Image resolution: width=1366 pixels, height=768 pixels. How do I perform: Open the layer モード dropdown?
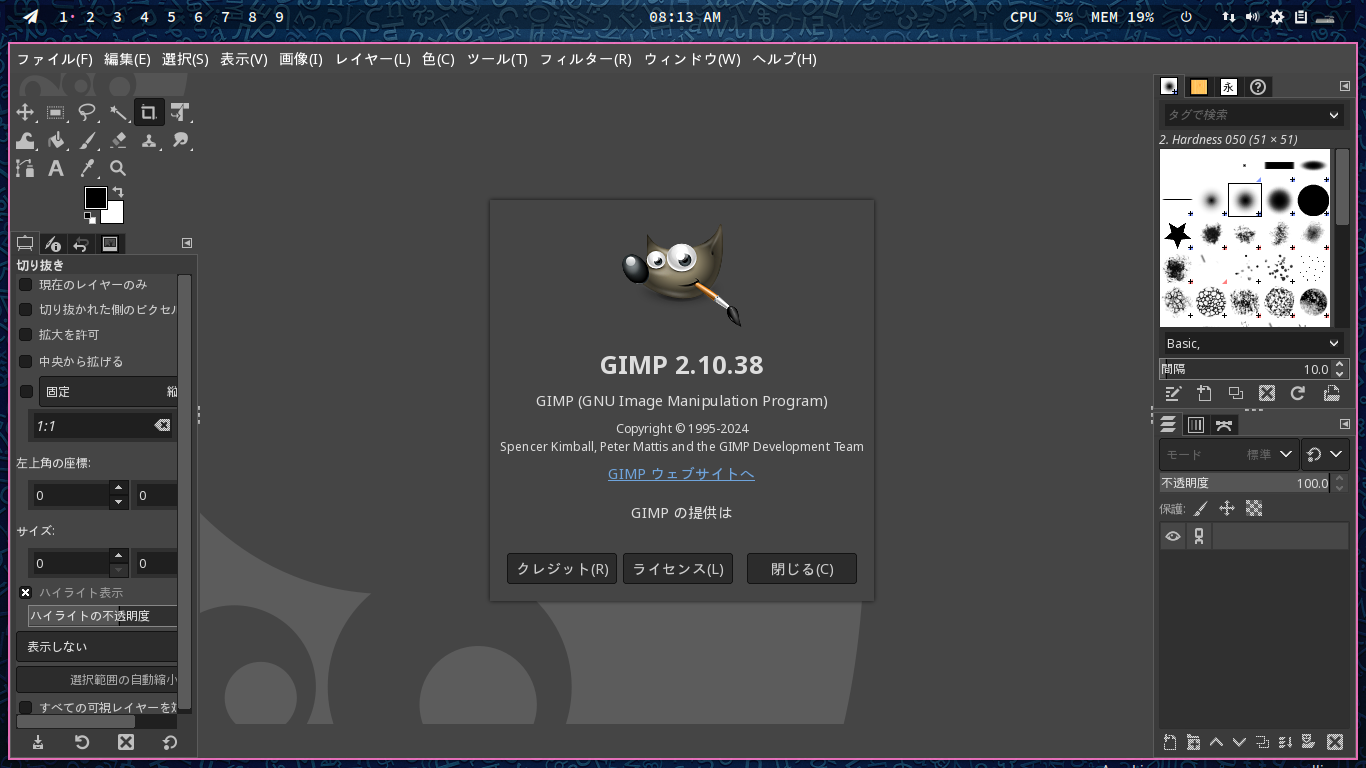coord(1229,454)
